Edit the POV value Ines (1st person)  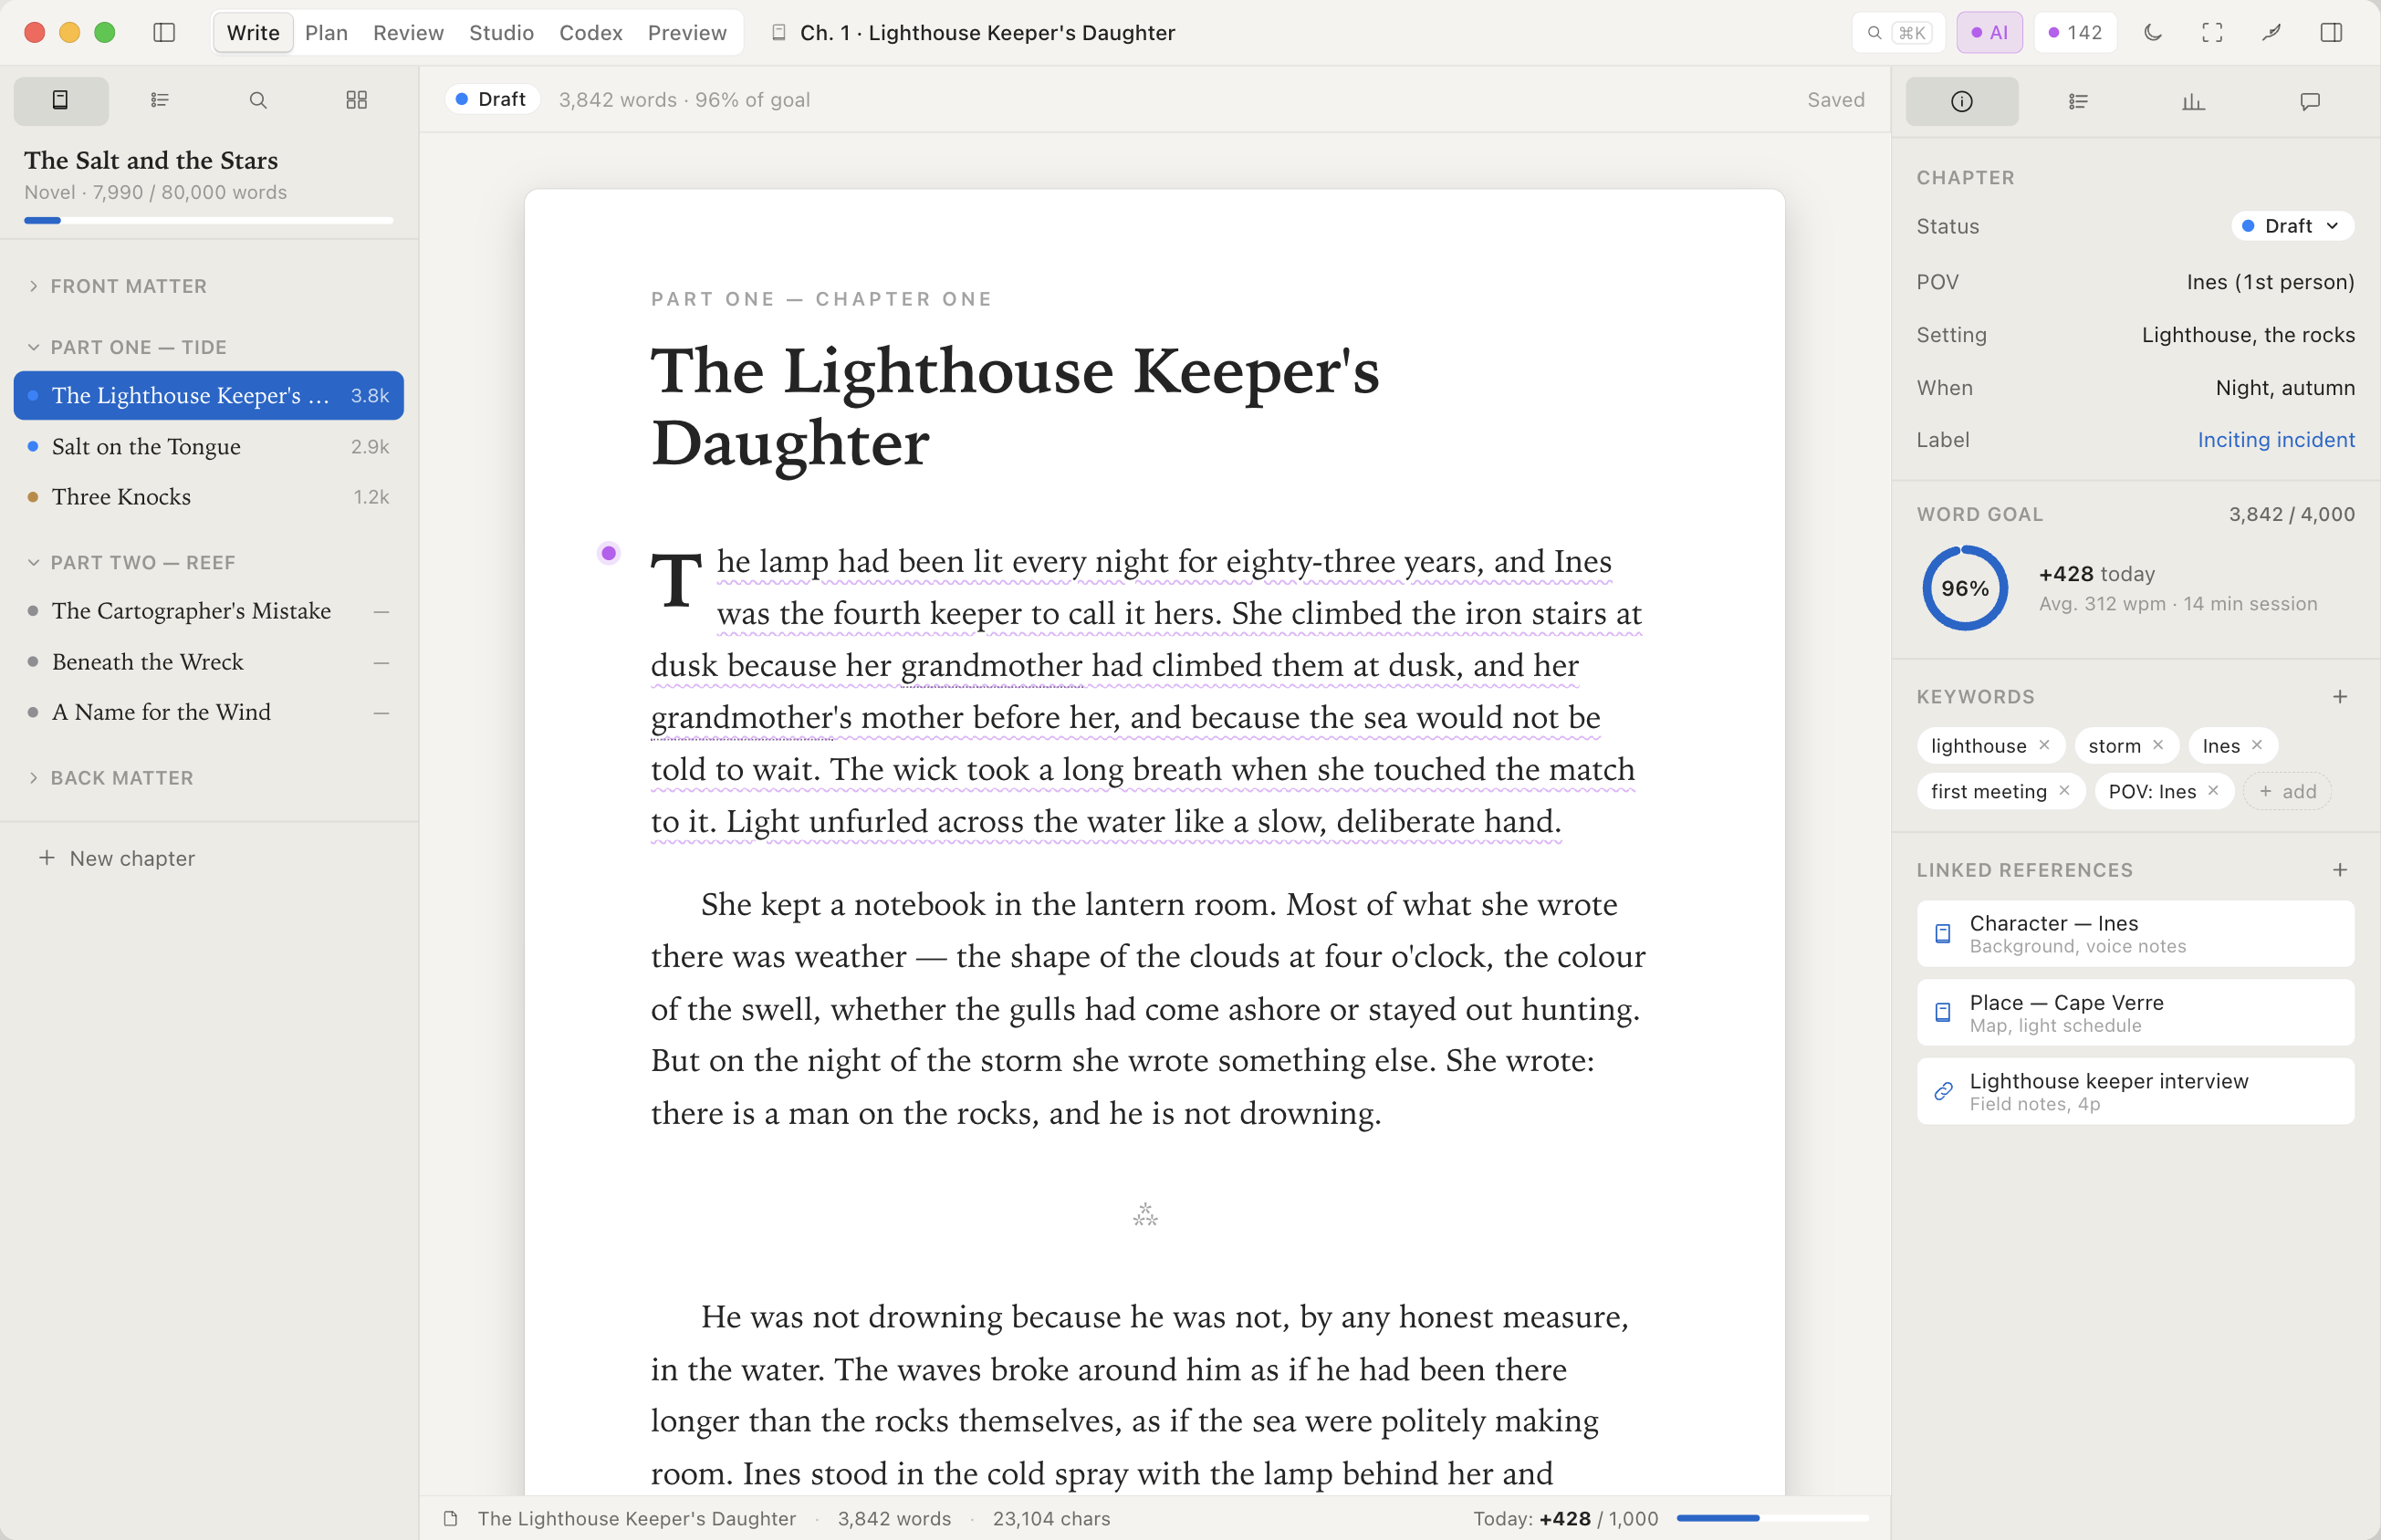2270,282
